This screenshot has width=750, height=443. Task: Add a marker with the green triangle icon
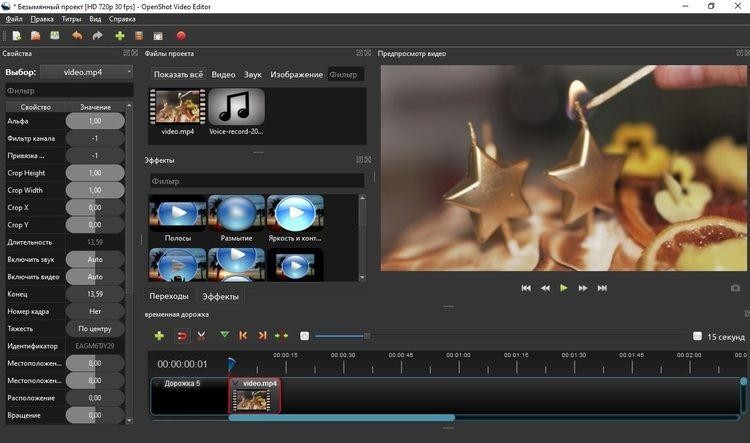[224, 336]
